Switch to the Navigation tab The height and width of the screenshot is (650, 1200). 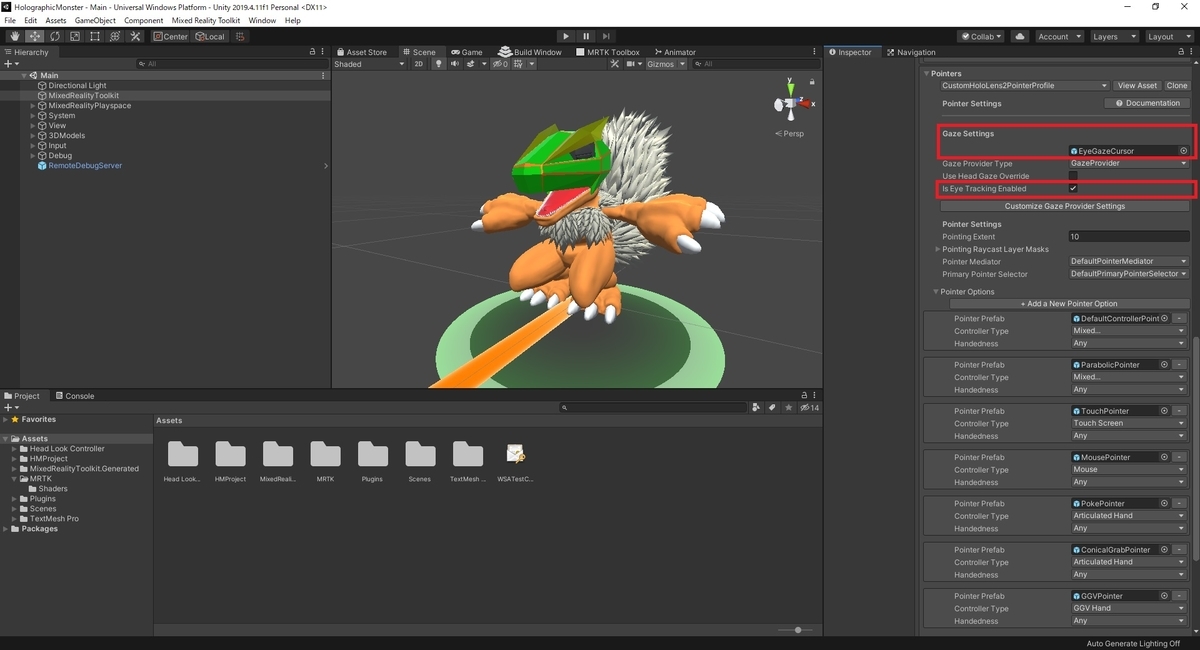click(910, 52)
